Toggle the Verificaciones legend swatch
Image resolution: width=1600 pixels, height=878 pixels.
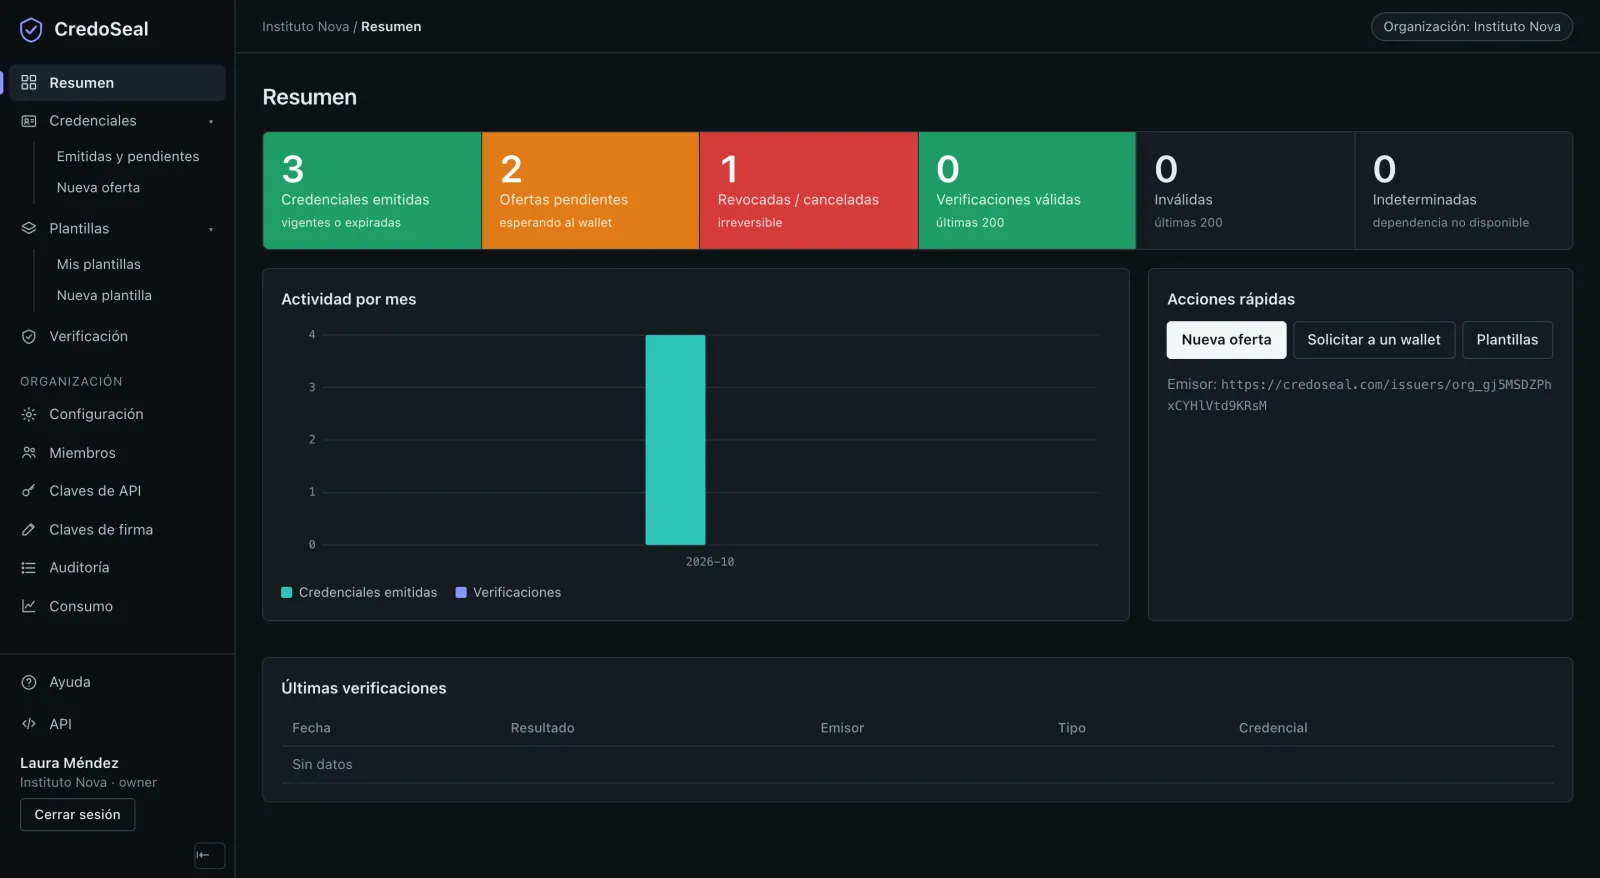point(461,593)
